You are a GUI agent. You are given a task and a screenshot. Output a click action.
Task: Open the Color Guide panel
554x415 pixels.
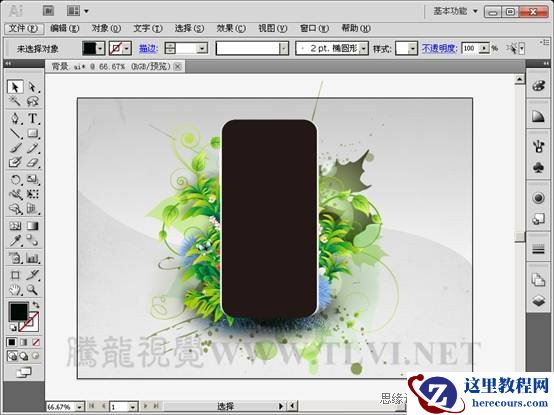pyautogui.click(x=538, y=116)
